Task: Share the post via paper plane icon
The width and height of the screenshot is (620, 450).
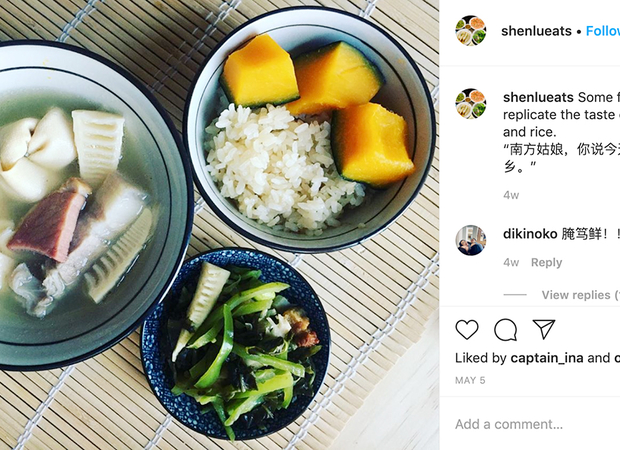Action: click(x=544, y=329)
